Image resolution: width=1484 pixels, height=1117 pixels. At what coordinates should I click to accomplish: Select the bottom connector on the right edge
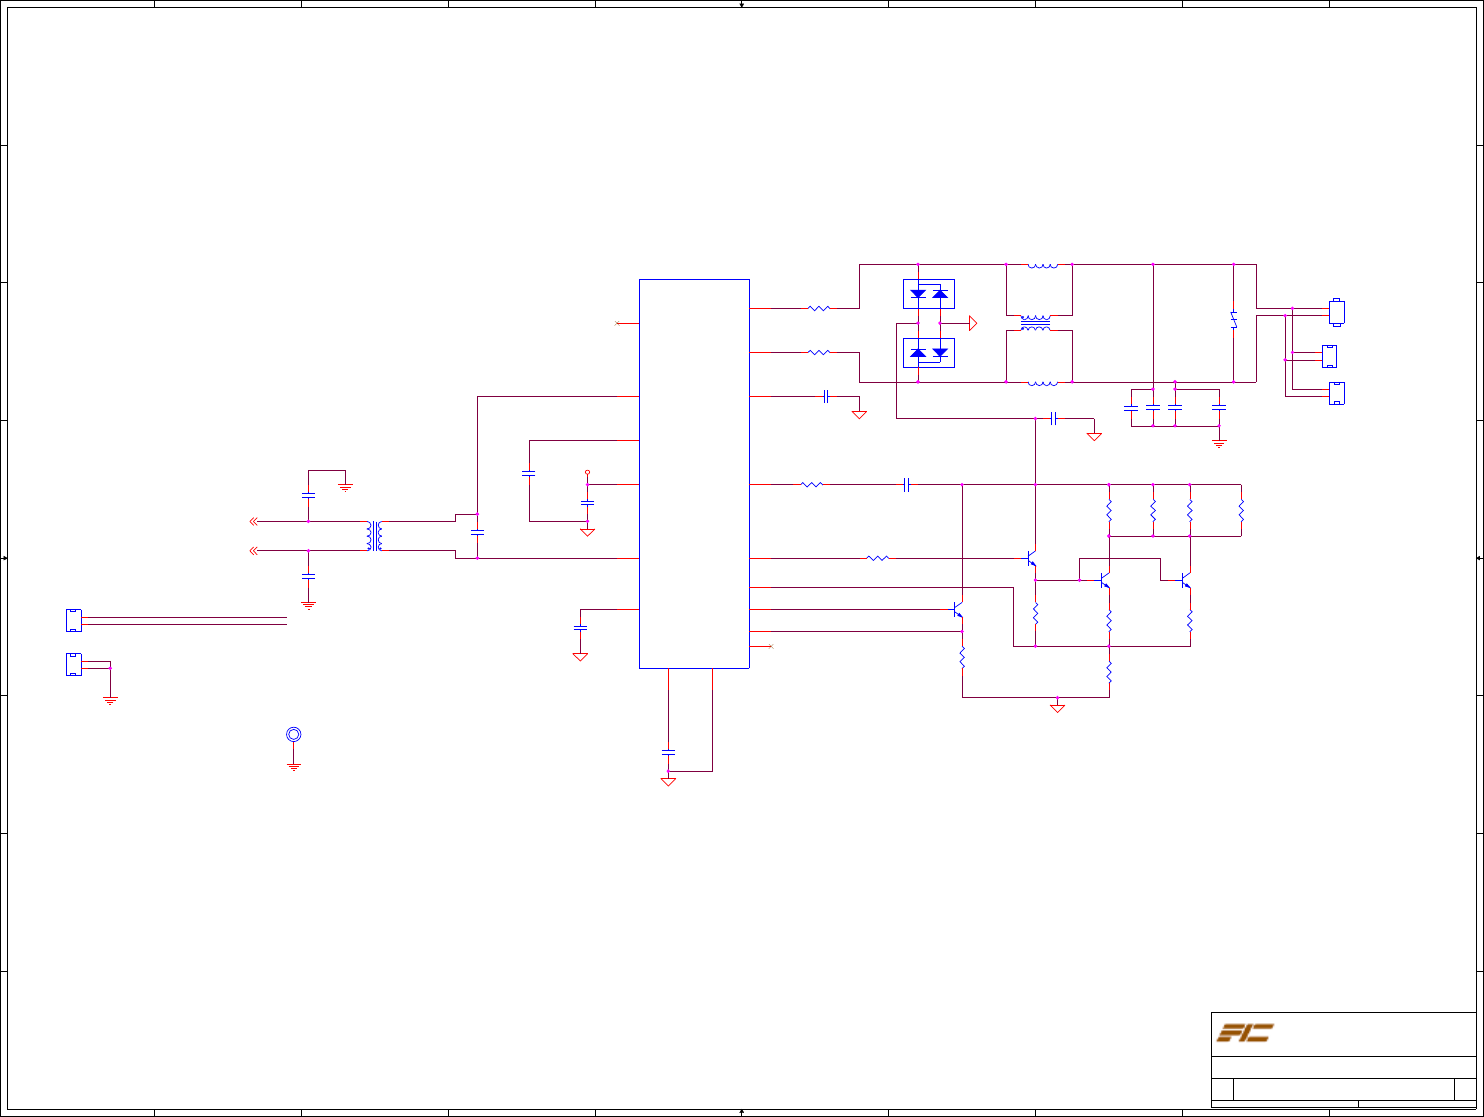click(x=1336, y=394)
